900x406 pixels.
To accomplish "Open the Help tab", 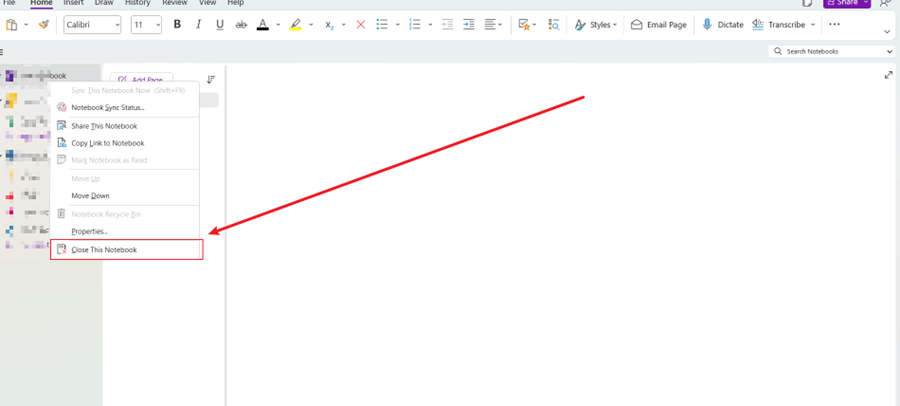I will (x=236, y=3).
